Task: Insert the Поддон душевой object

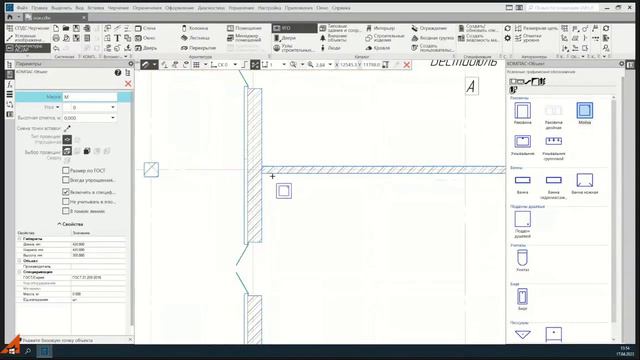Action: point(522,224)
